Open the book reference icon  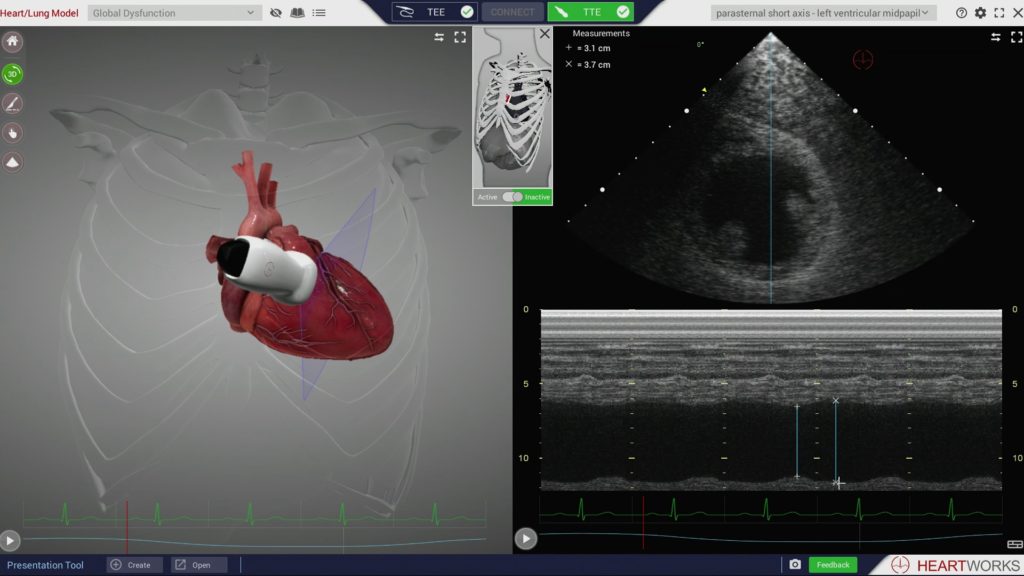pyautogui.click(x=297, y=13)
